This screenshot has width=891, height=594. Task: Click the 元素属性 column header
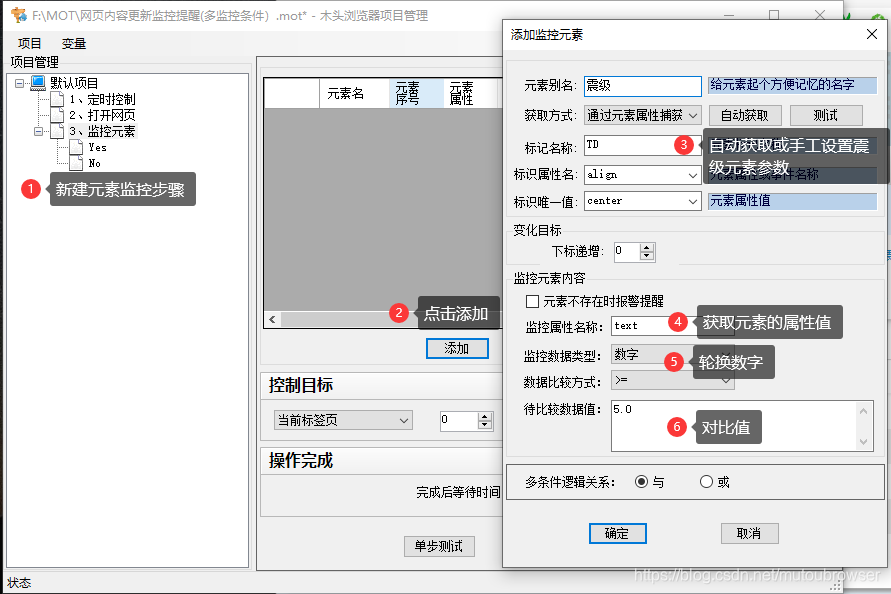(x=470, y=93)
